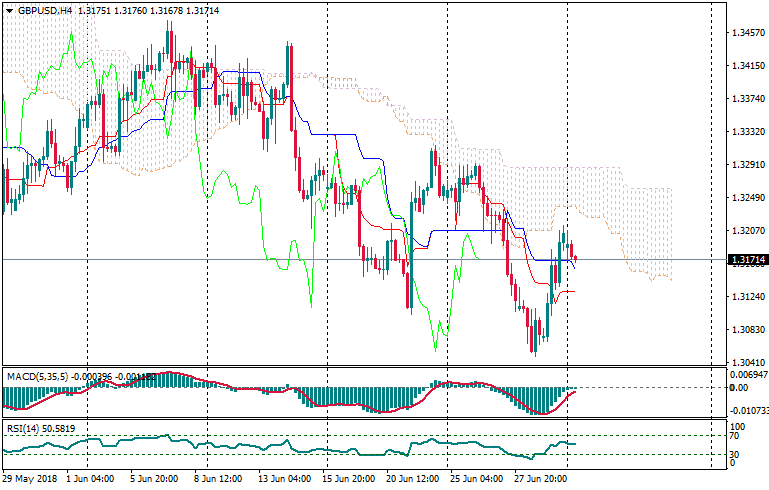Click the 1.34570 price axis label
Viewport: 769px width, 490px height.
click(745, 33)
